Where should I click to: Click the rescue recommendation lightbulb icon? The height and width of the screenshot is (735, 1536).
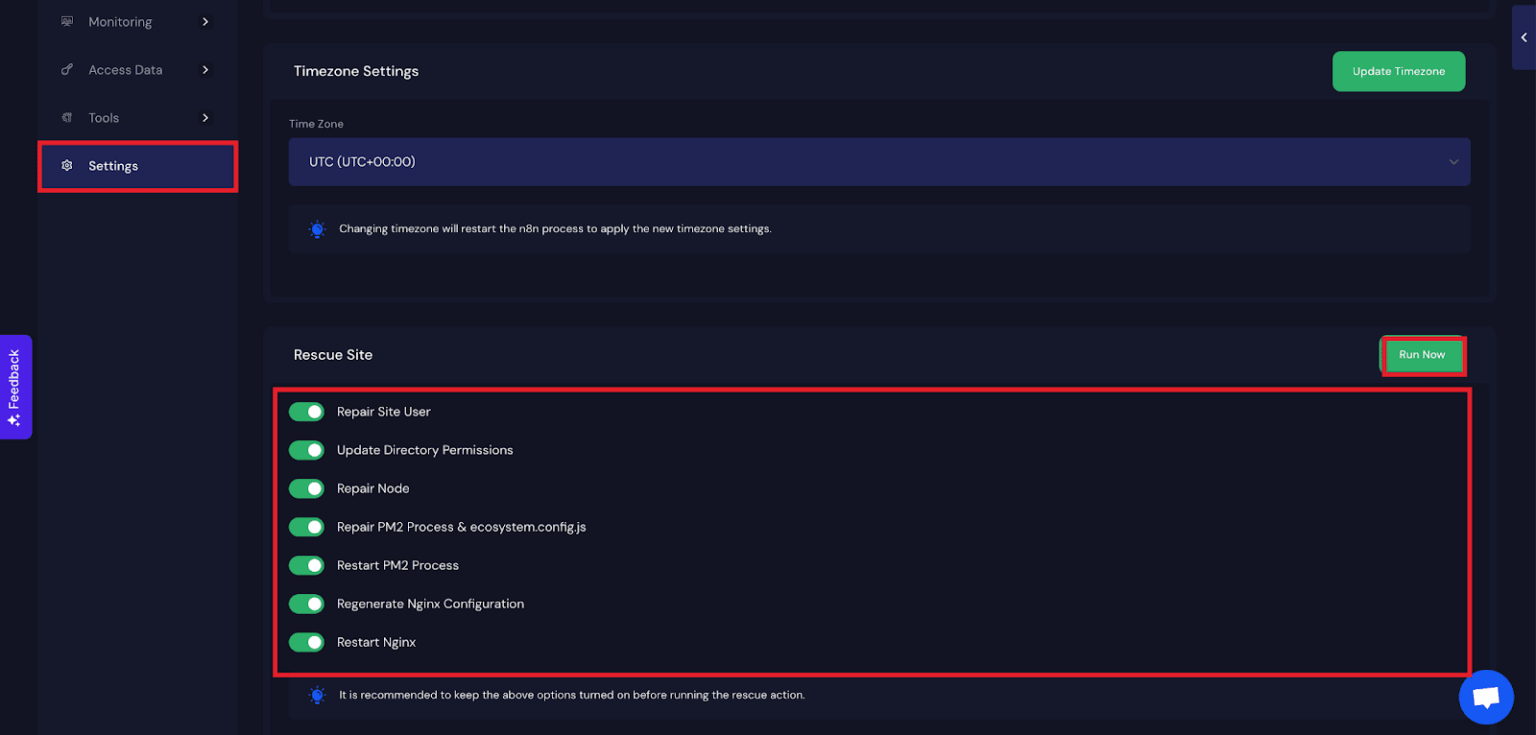coord(317,695)
